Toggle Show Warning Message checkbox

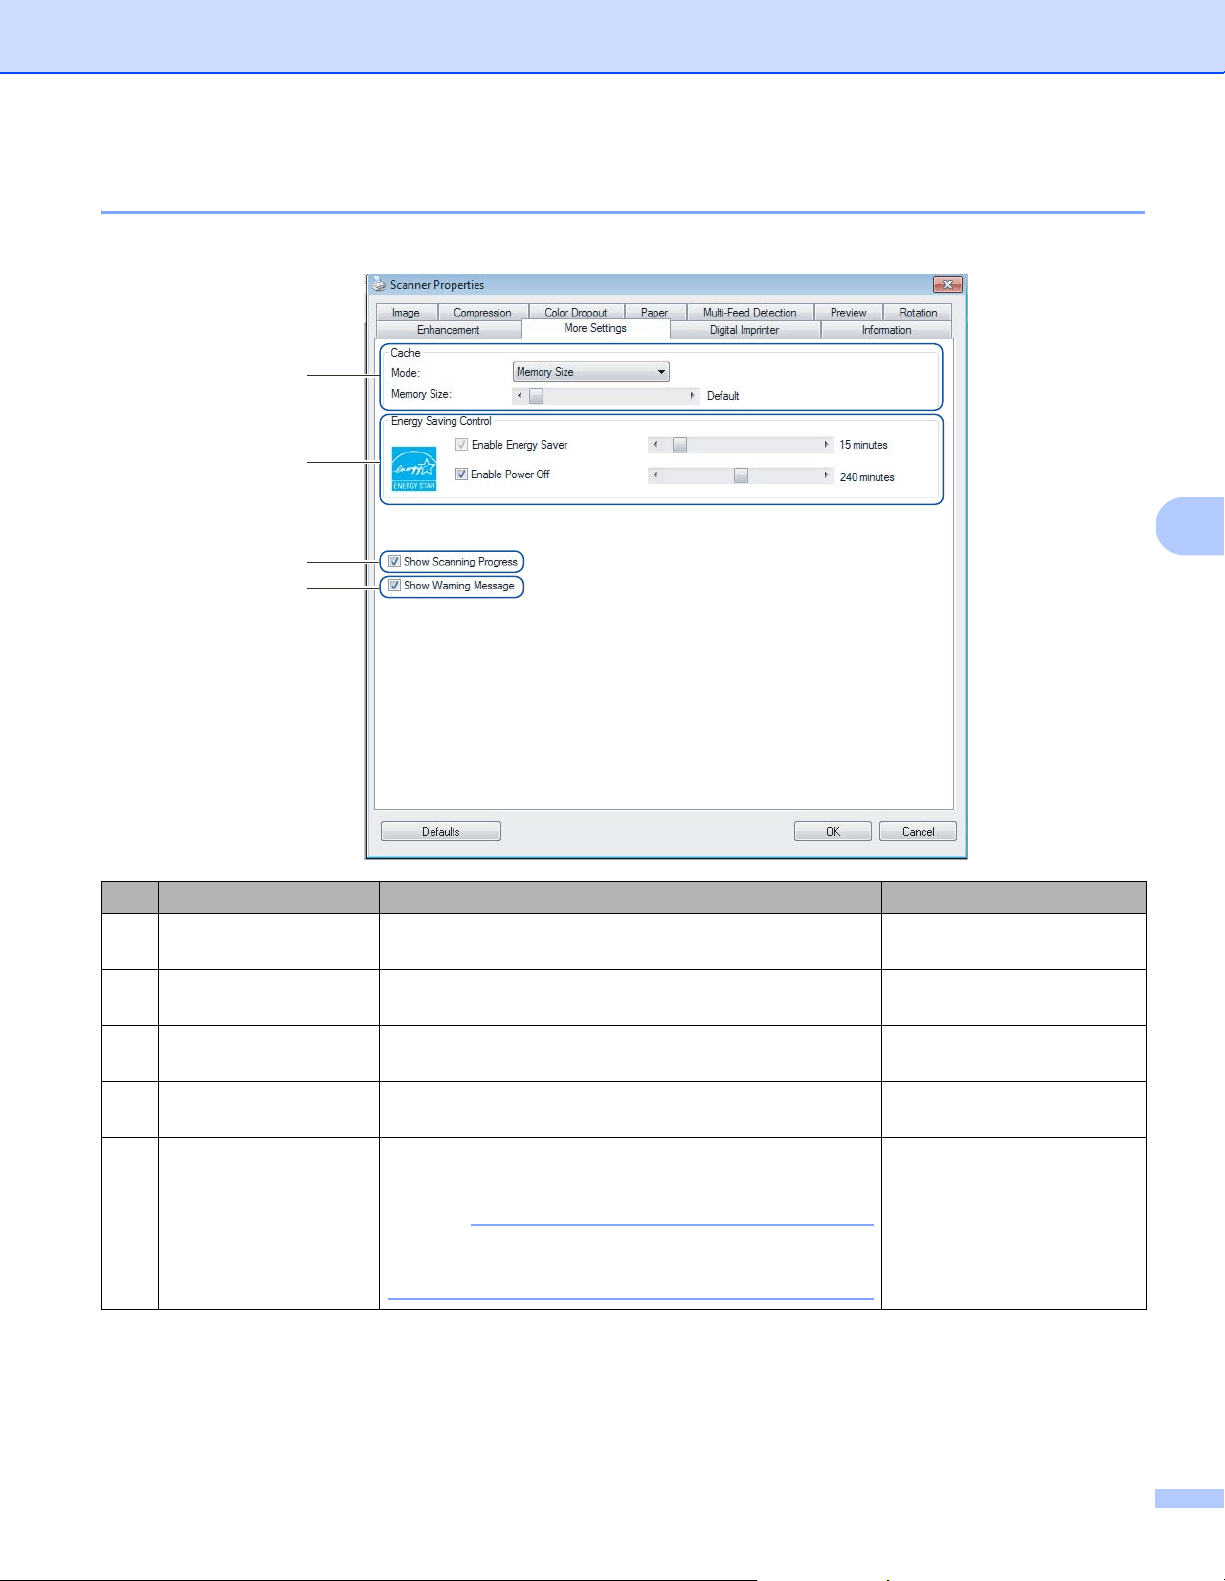(395, 586)
